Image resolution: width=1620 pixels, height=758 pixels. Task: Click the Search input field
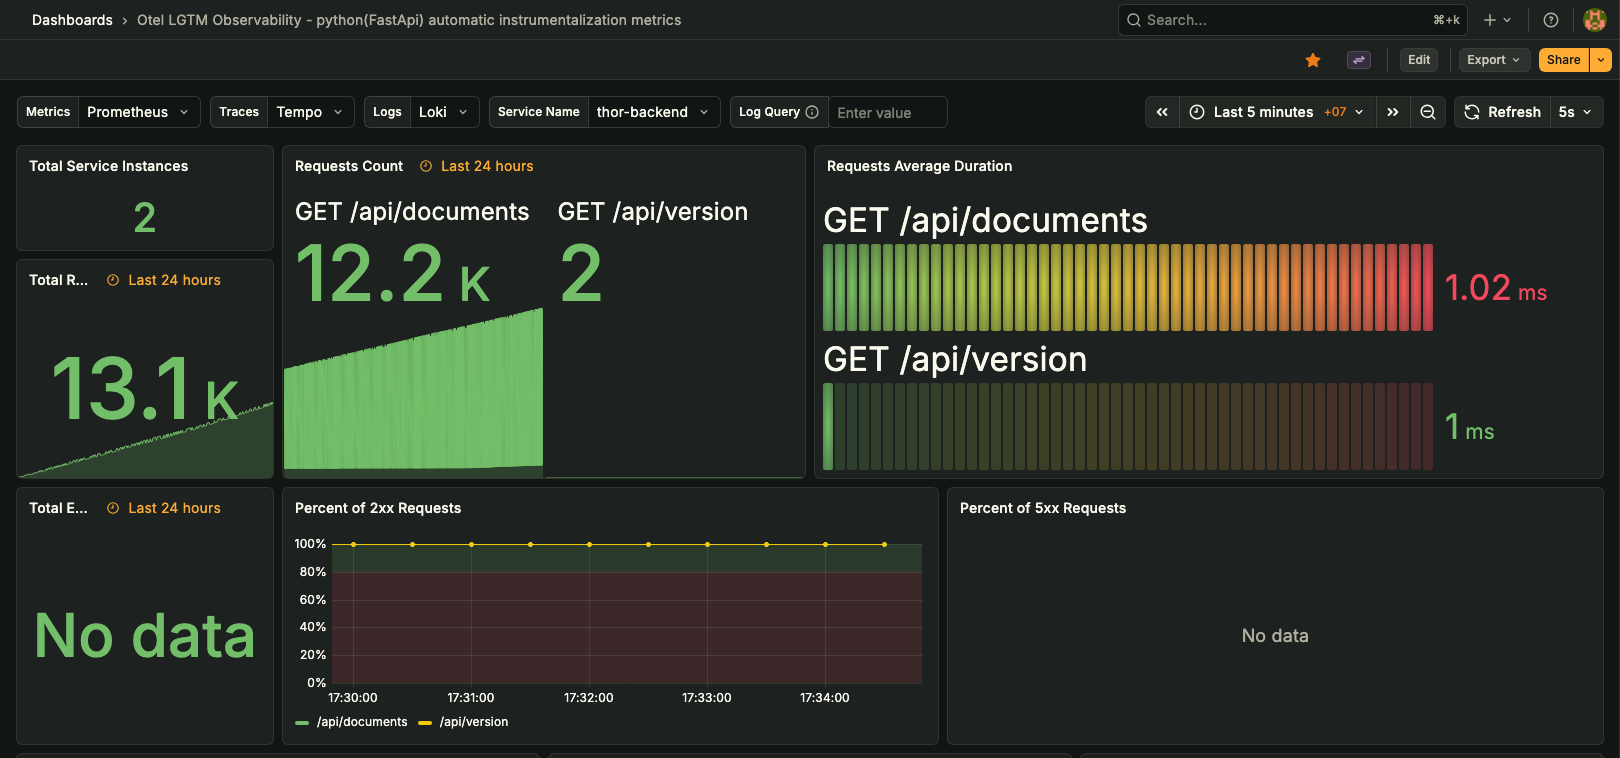pos(1292,20)
